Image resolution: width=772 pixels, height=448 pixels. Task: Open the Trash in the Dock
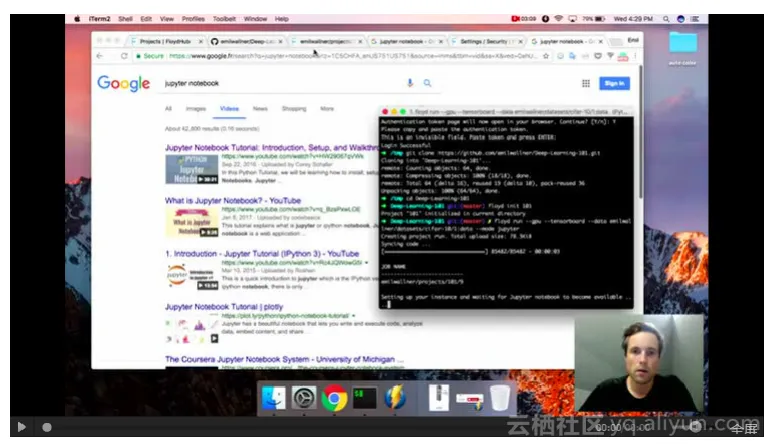click(x=500, y=398)
